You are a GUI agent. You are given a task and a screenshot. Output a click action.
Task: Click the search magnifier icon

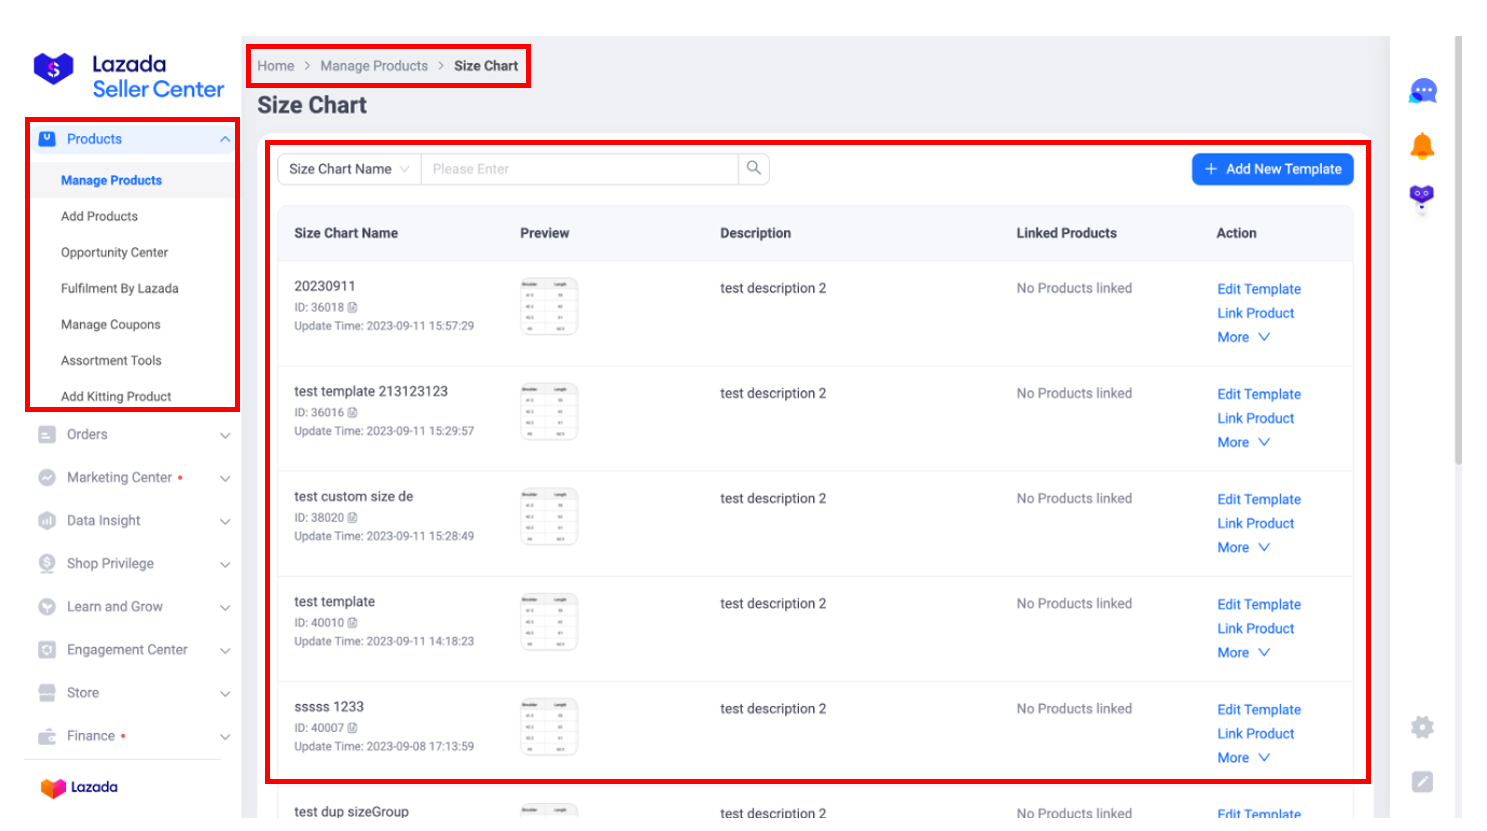tap(753, 169)
